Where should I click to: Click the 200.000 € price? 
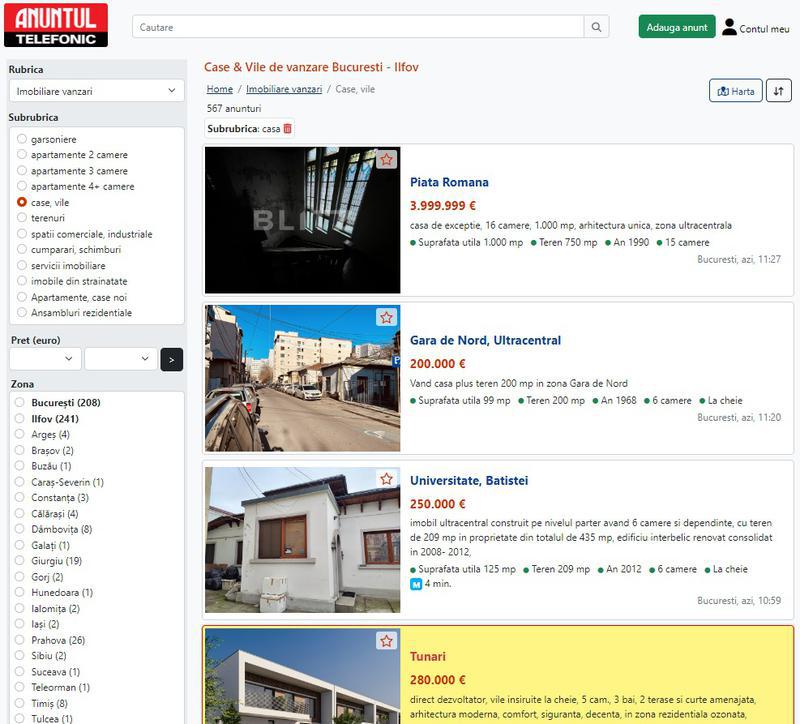438,364
